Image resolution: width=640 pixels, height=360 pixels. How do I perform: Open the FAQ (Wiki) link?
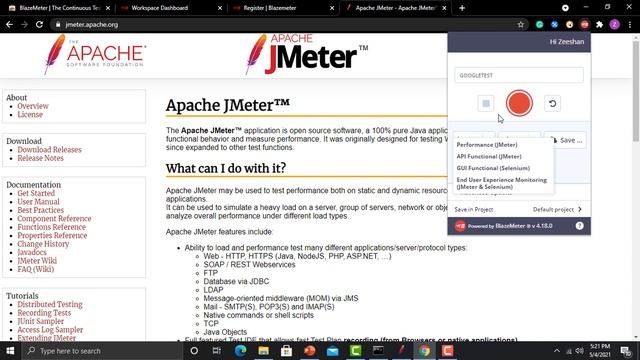(36, 269)
